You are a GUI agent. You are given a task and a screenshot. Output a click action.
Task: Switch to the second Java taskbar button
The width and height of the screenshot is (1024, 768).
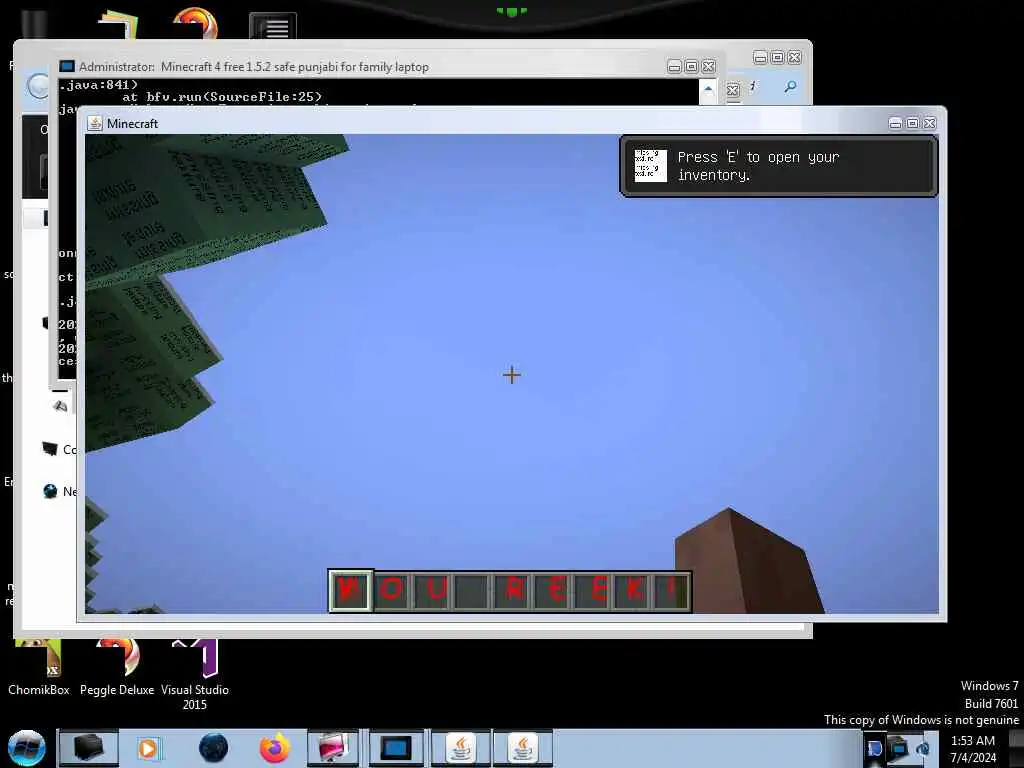coord(523,748)
